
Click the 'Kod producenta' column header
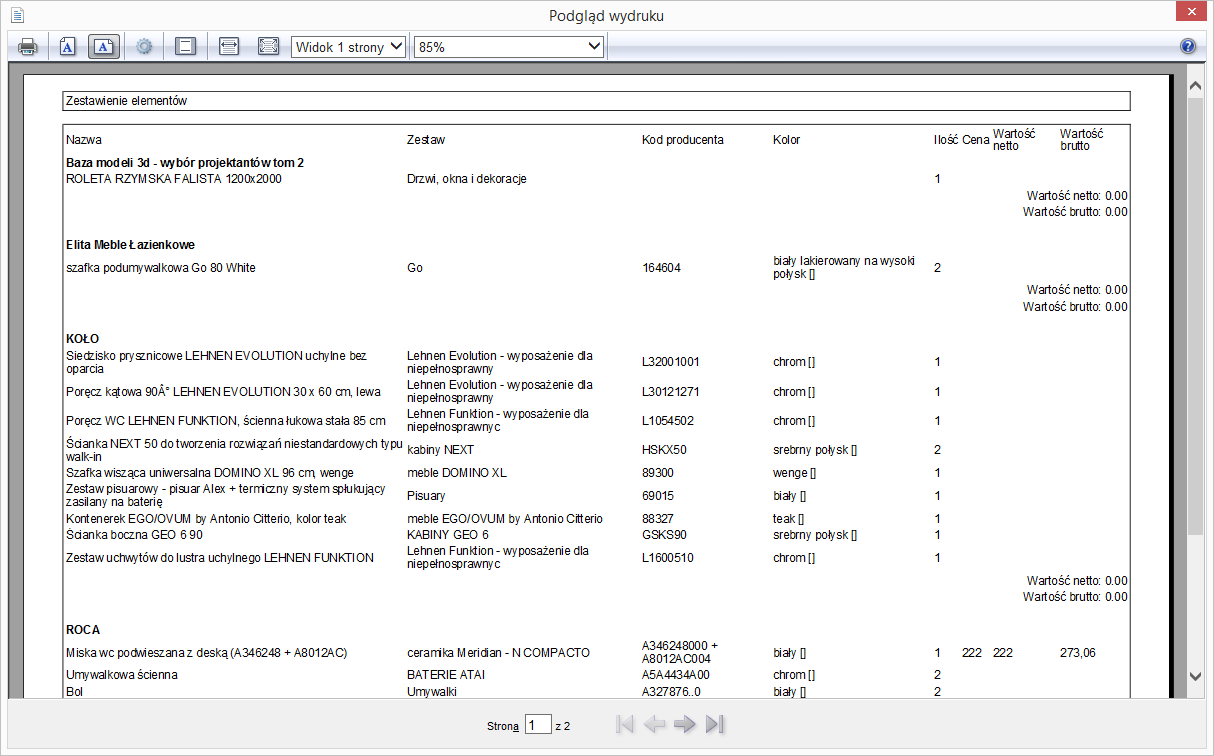coord(683,139)
